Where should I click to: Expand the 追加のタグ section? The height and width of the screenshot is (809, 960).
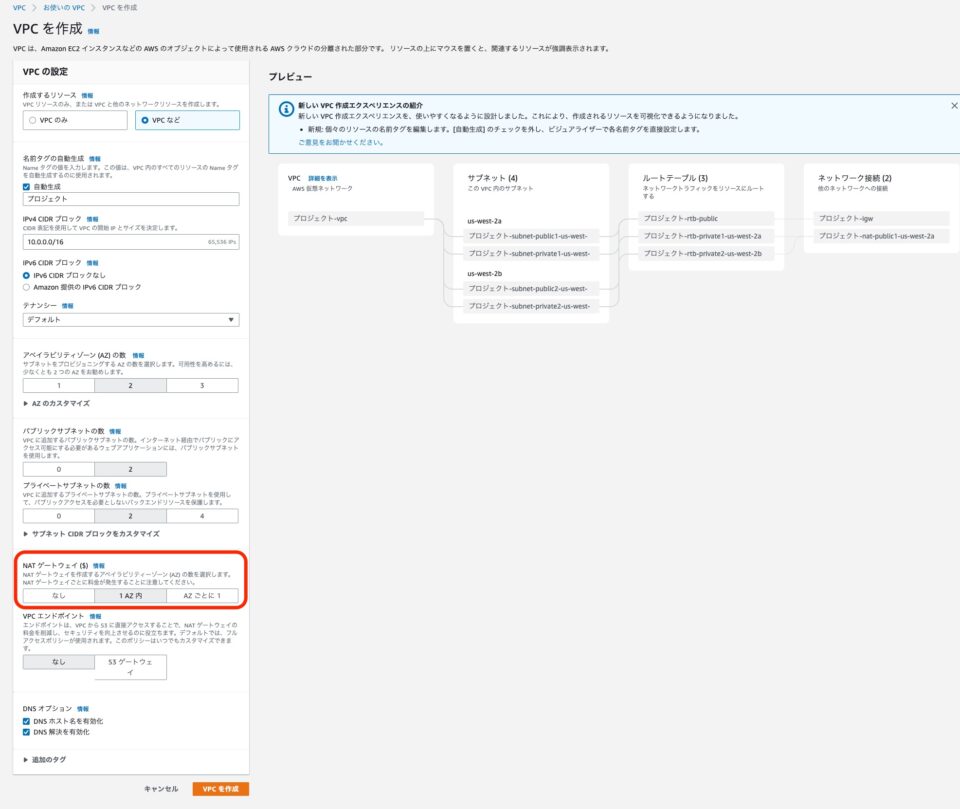click(46, 758)
